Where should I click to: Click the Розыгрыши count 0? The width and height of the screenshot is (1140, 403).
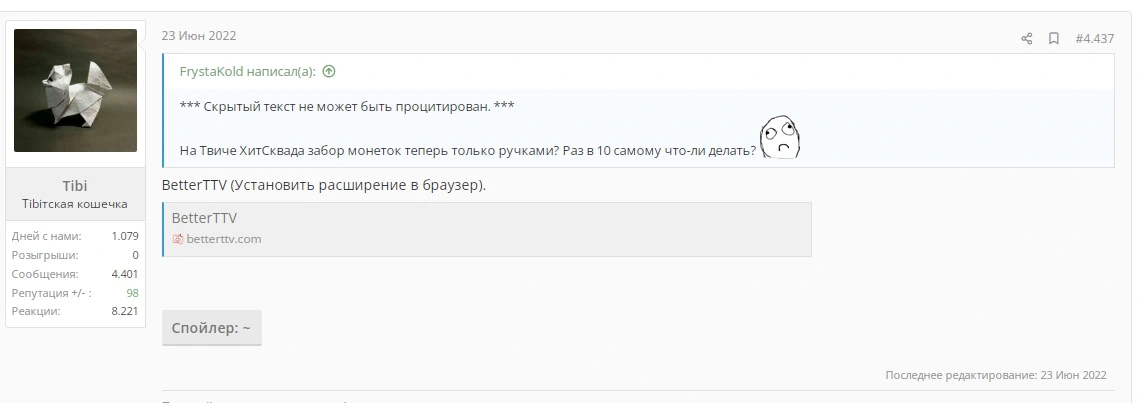(x=135, y=255)
